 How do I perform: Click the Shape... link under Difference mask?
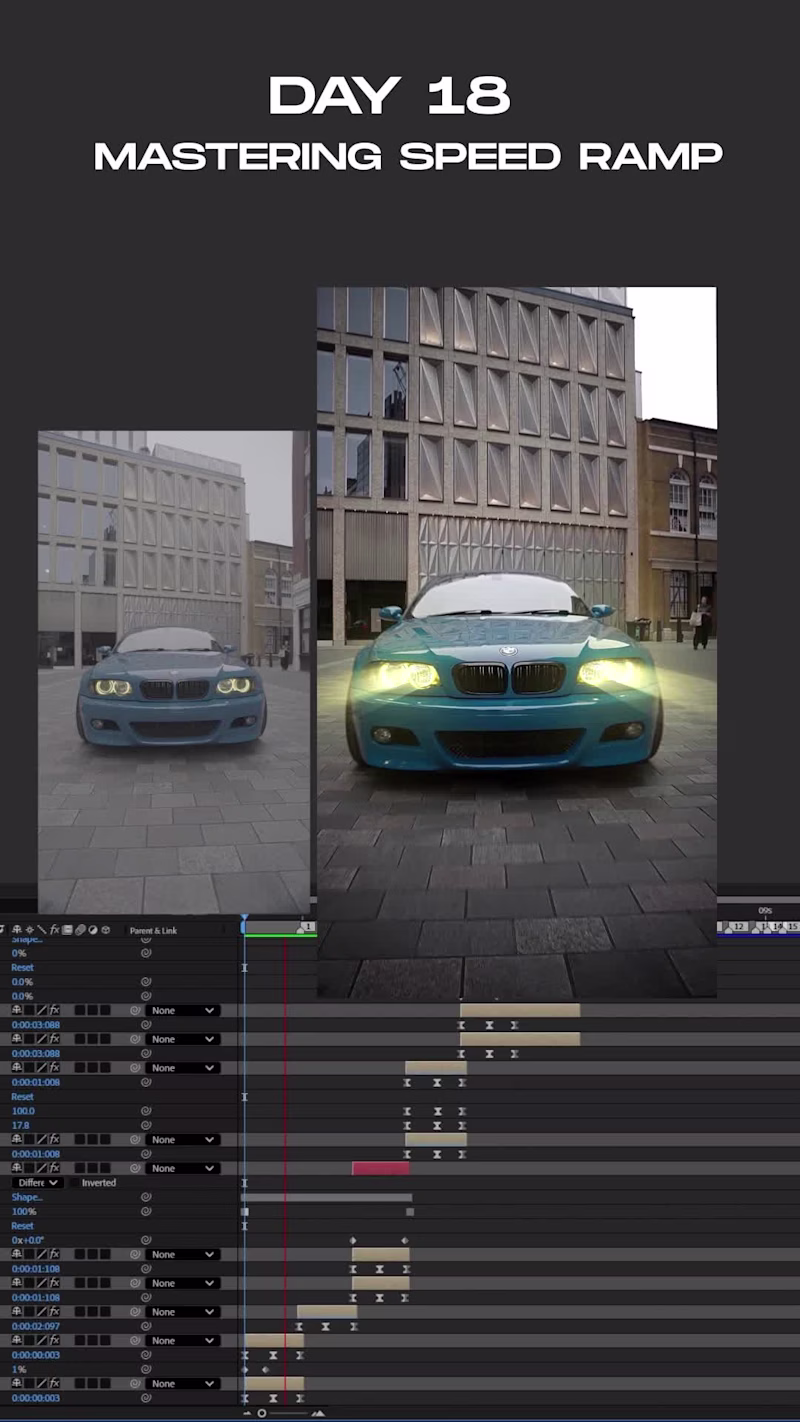(x=27, y=1197)
